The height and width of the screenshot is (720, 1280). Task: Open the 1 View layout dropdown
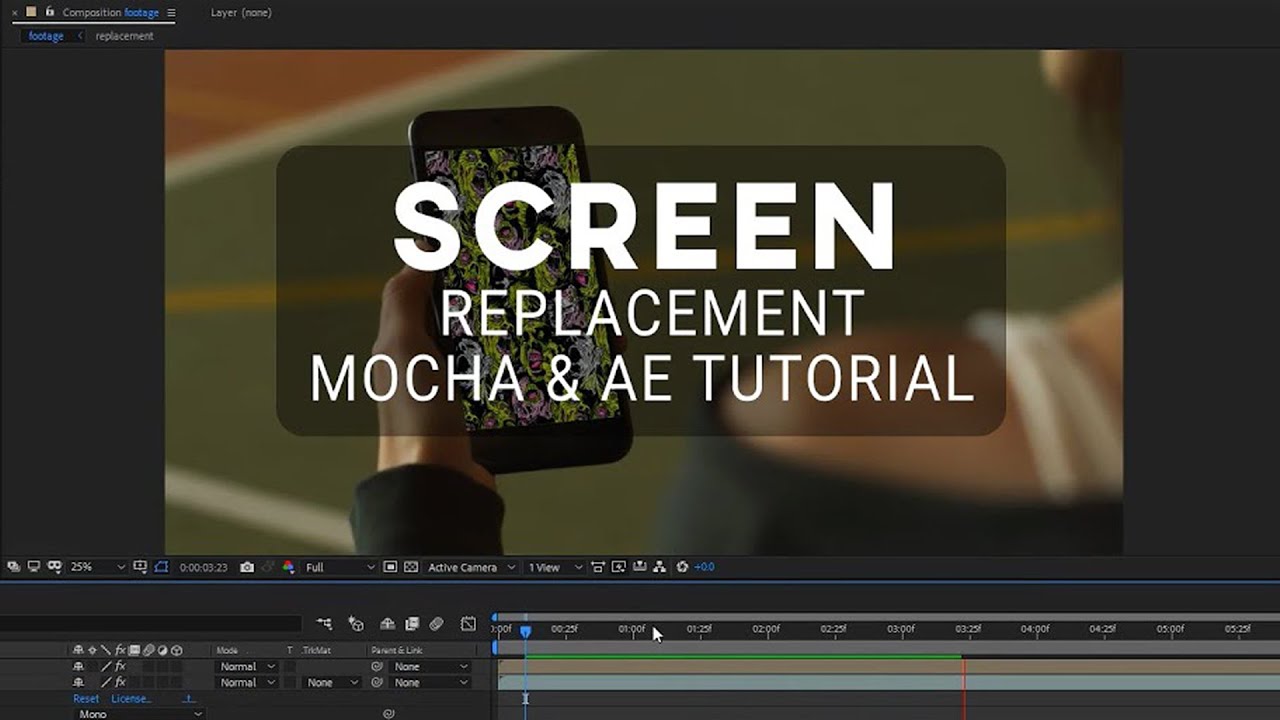[x=555, y=567]
